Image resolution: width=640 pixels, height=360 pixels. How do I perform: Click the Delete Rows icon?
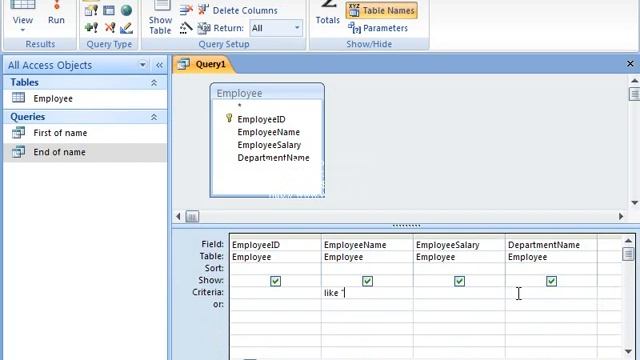(x=186, y=9)
